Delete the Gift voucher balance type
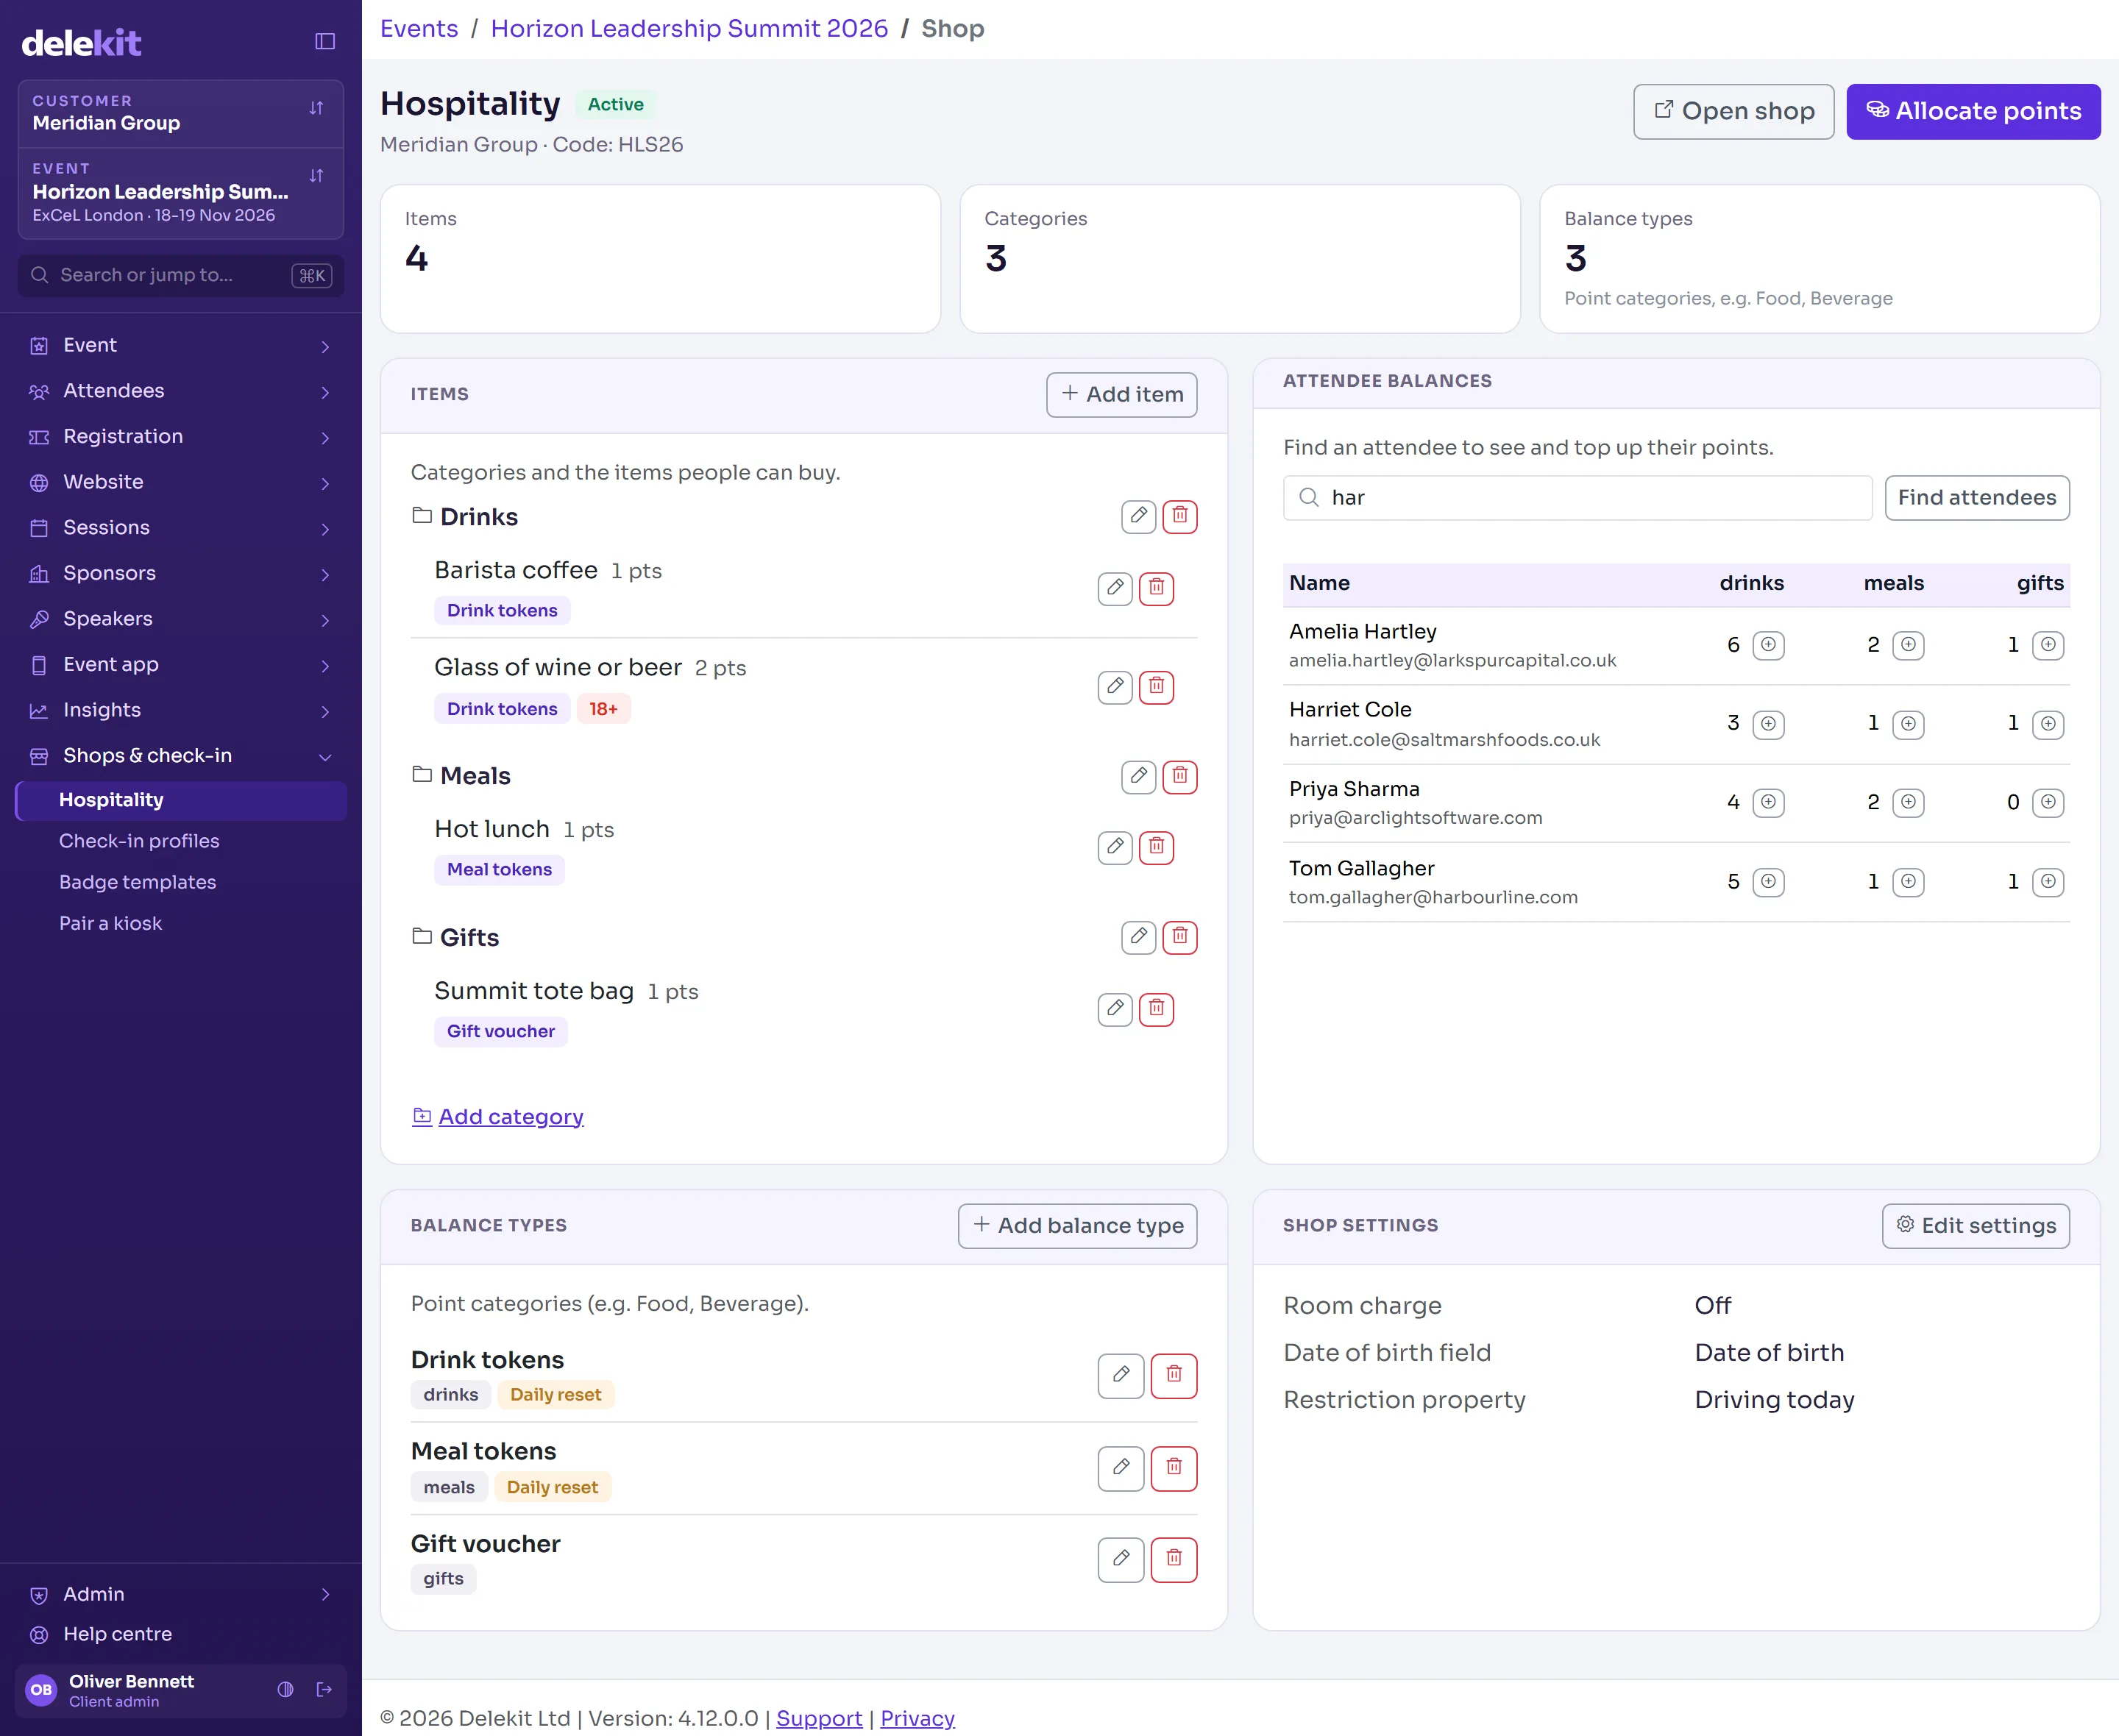The width and height of the screenshot is (2119, 1736). [x=1174, y=1559]
